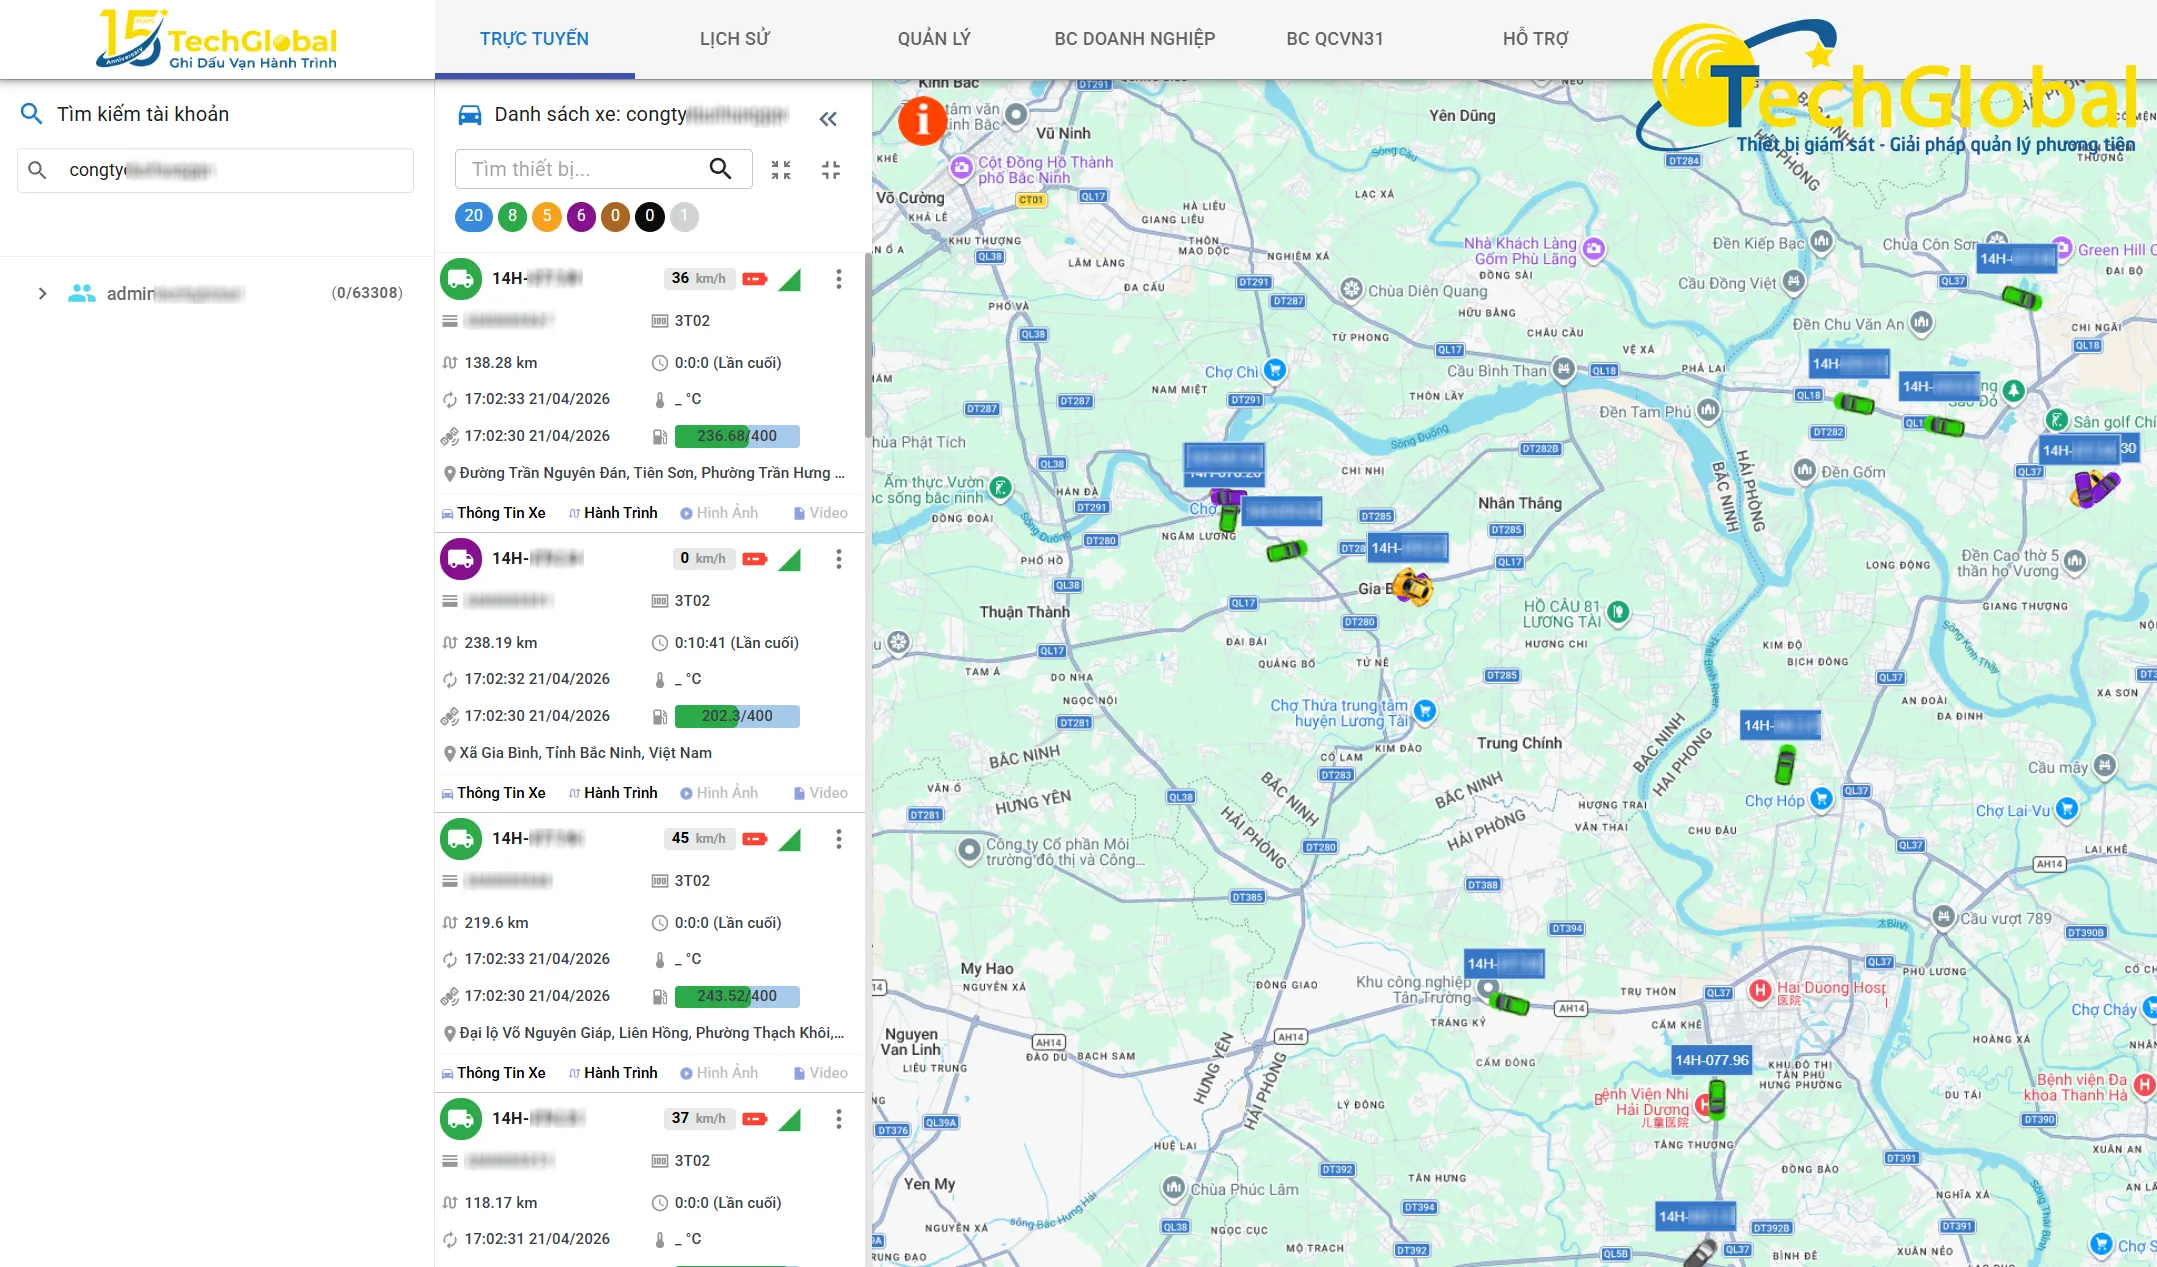
Task: Click the magnifier in the device search box
Action: click(x=720, y=169)
